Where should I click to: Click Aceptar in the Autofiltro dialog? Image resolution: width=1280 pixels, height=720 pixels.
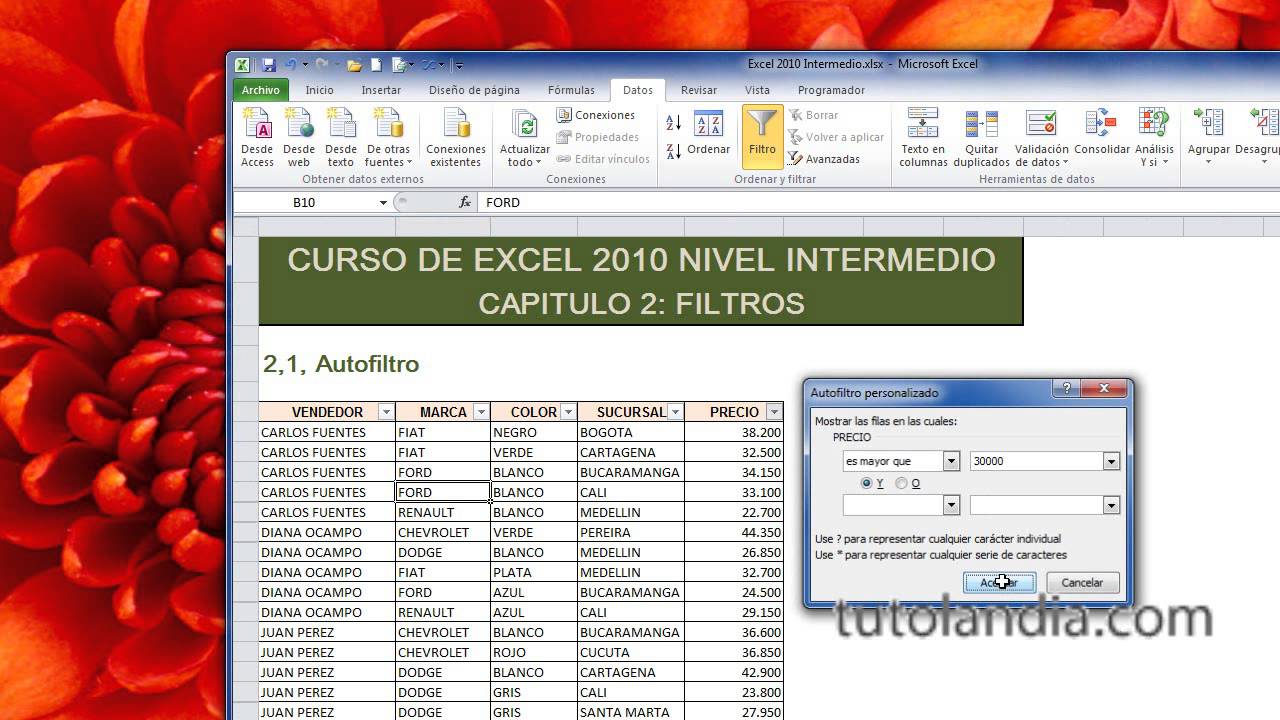(999, 582)
